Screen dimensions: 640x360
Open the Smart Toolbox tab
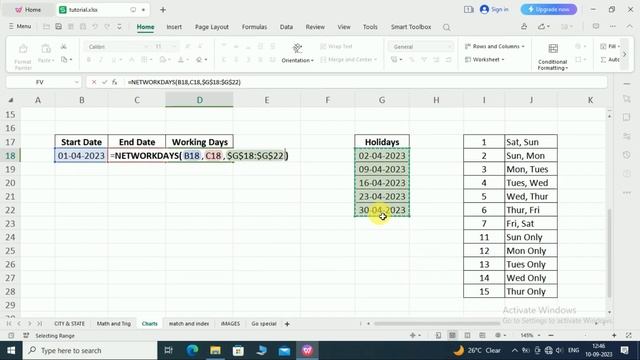tap(411, 27)
